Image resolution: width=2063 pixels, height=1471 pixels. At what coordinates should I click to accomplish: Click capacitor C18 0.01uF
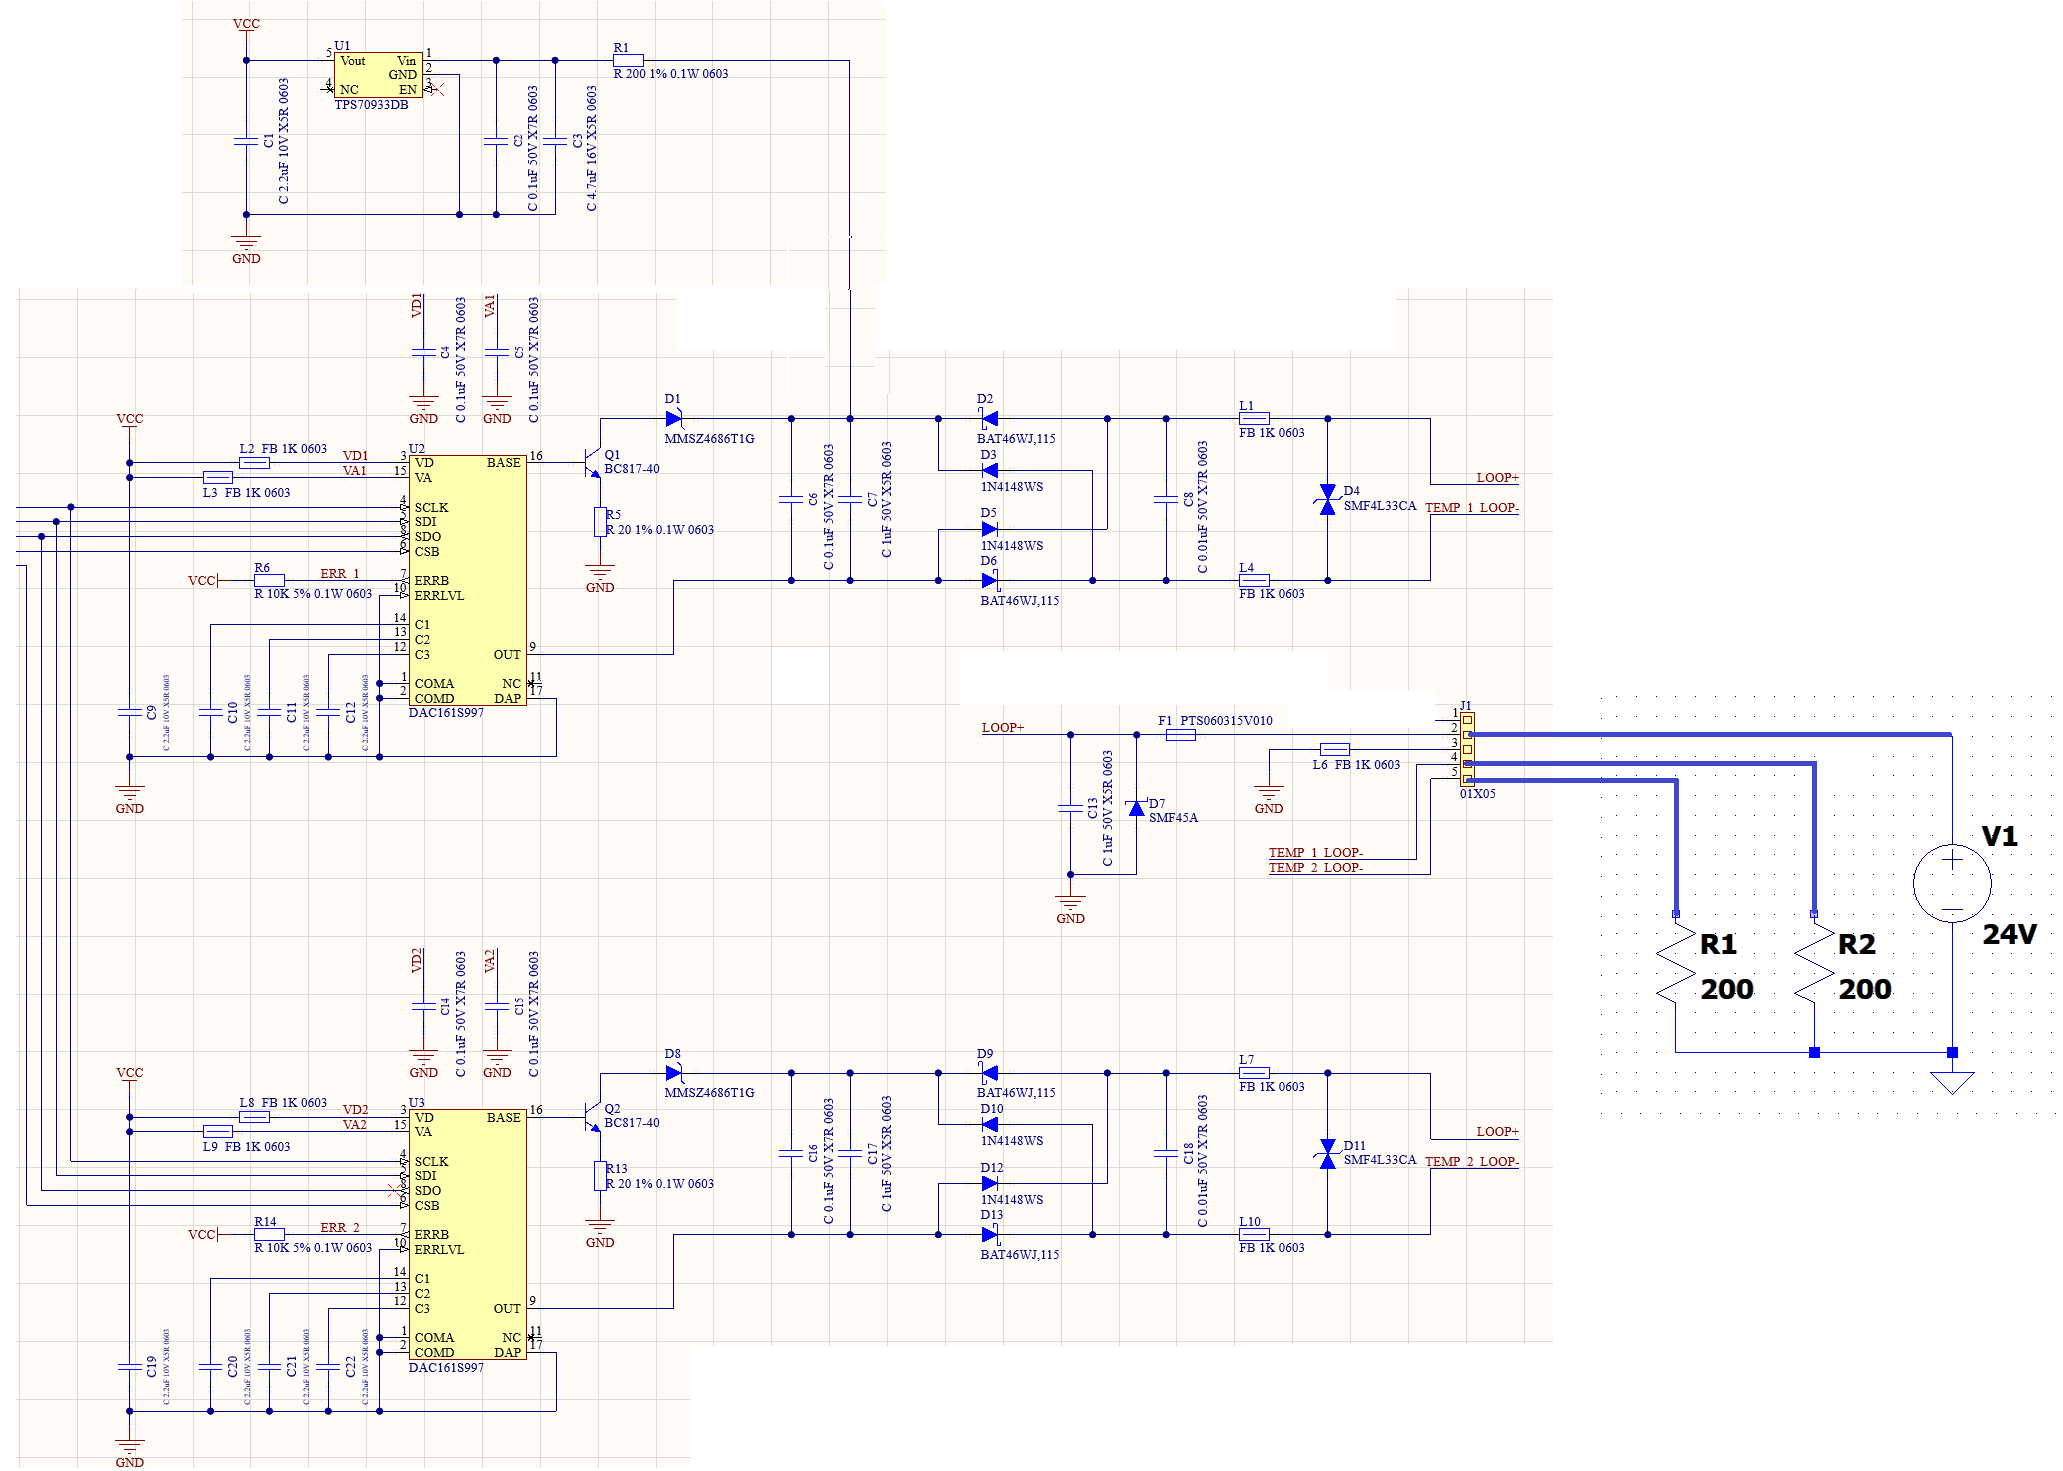tap(1166, 1153)
